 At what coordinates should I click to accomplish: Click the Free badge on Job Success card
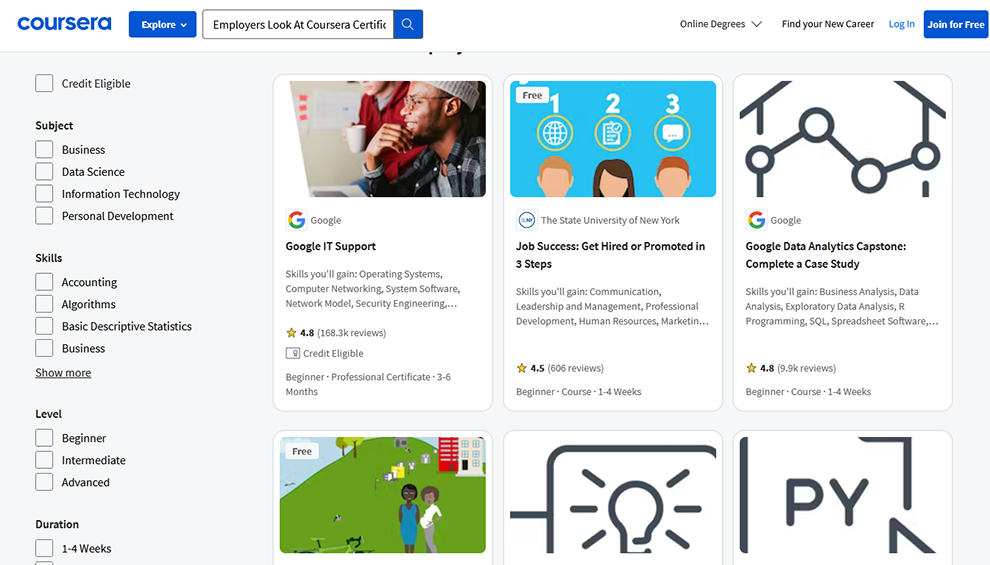[x=532, y=95]
